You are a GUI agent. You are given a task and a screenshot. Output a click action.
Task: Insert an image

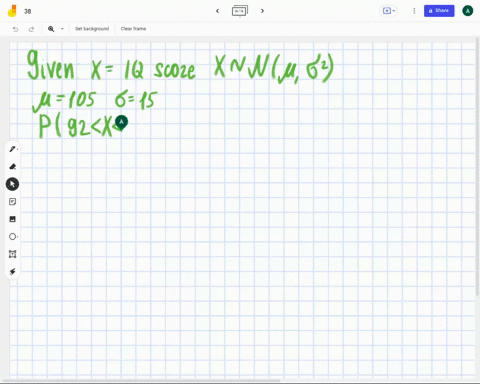coord(13,219)
